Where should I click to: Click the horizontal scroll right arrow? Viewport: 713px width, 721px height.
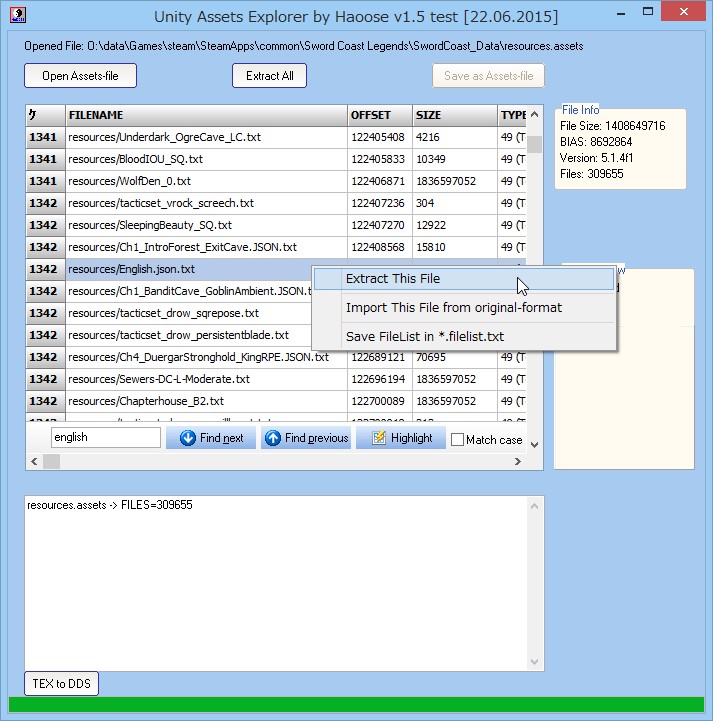pyautogui.click(x=518, y=461)
